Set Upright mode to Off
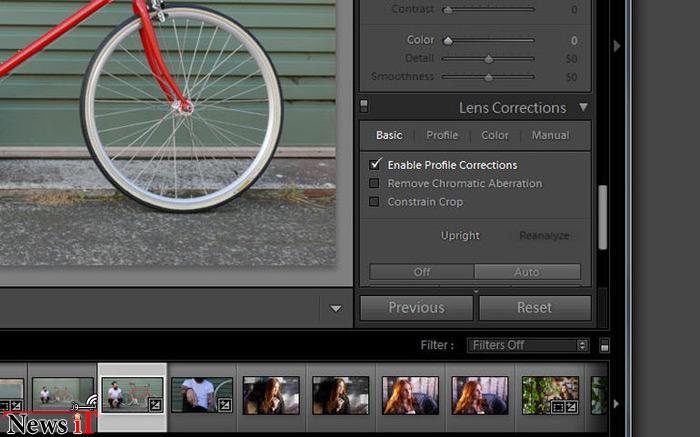Viewport: 700px width, 437px height. coord(422,271)
